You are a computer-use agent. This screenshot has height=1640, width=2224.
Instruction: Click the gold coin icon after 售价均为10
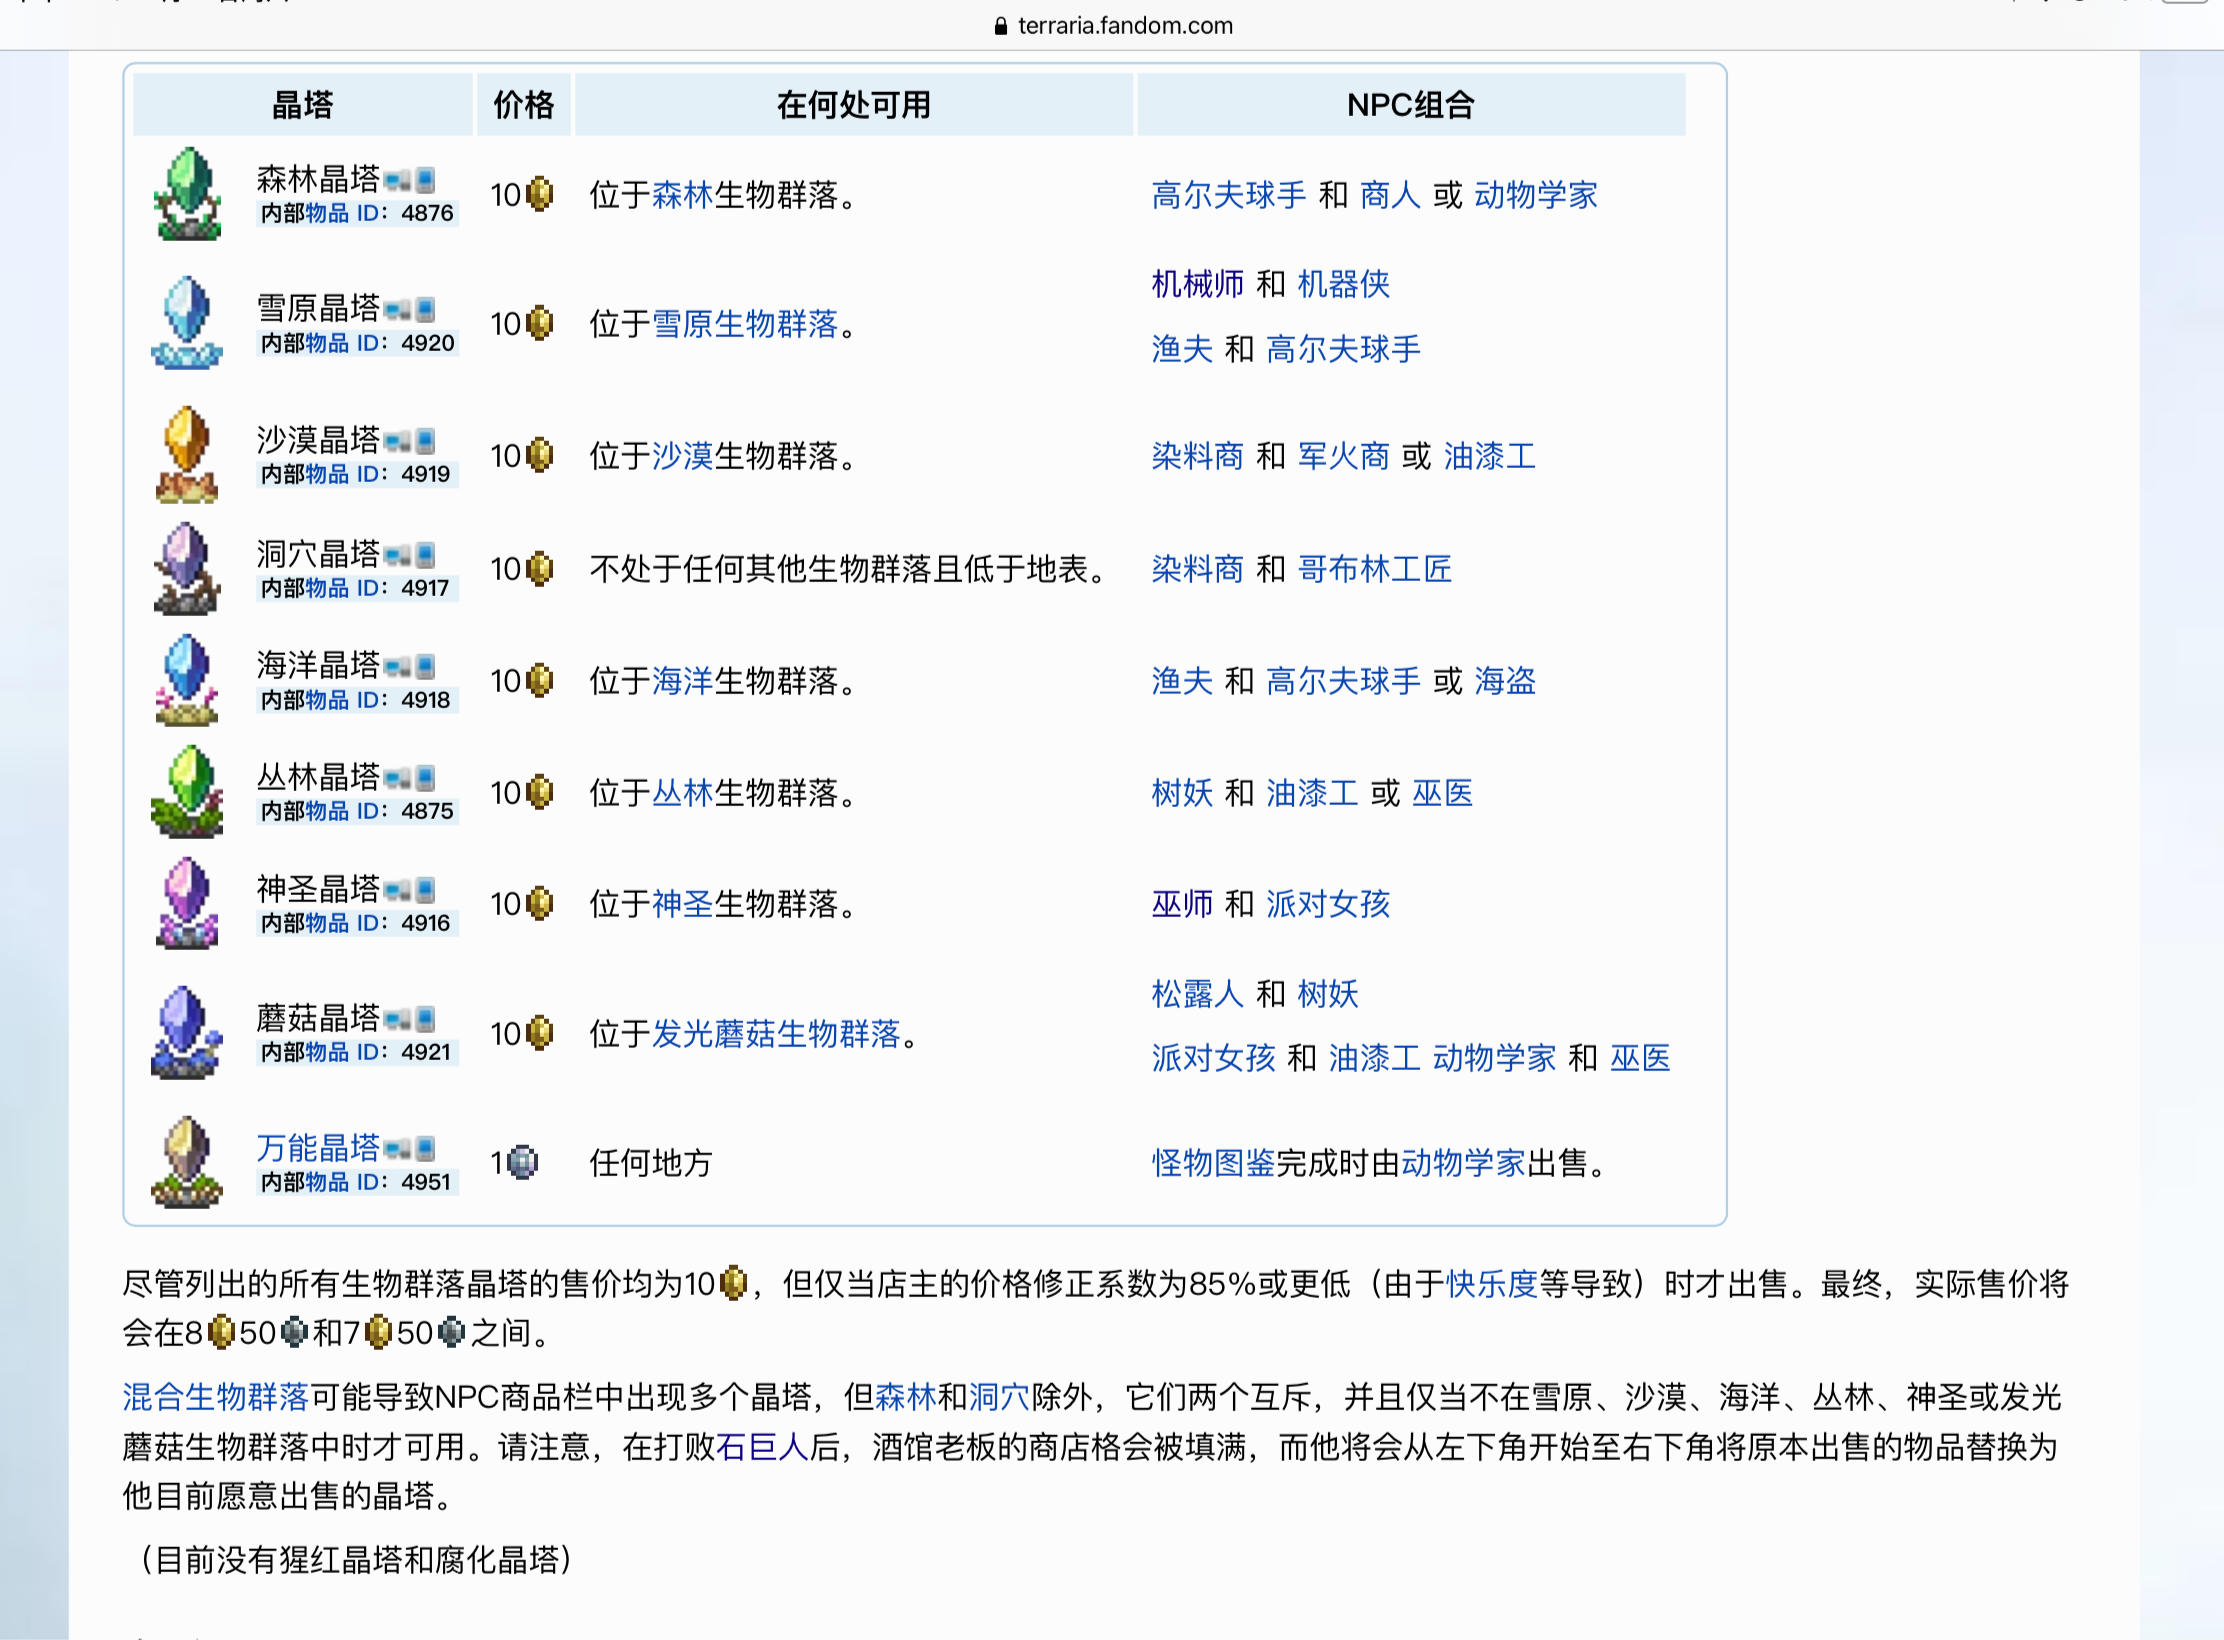click(x=733, y=1283)
